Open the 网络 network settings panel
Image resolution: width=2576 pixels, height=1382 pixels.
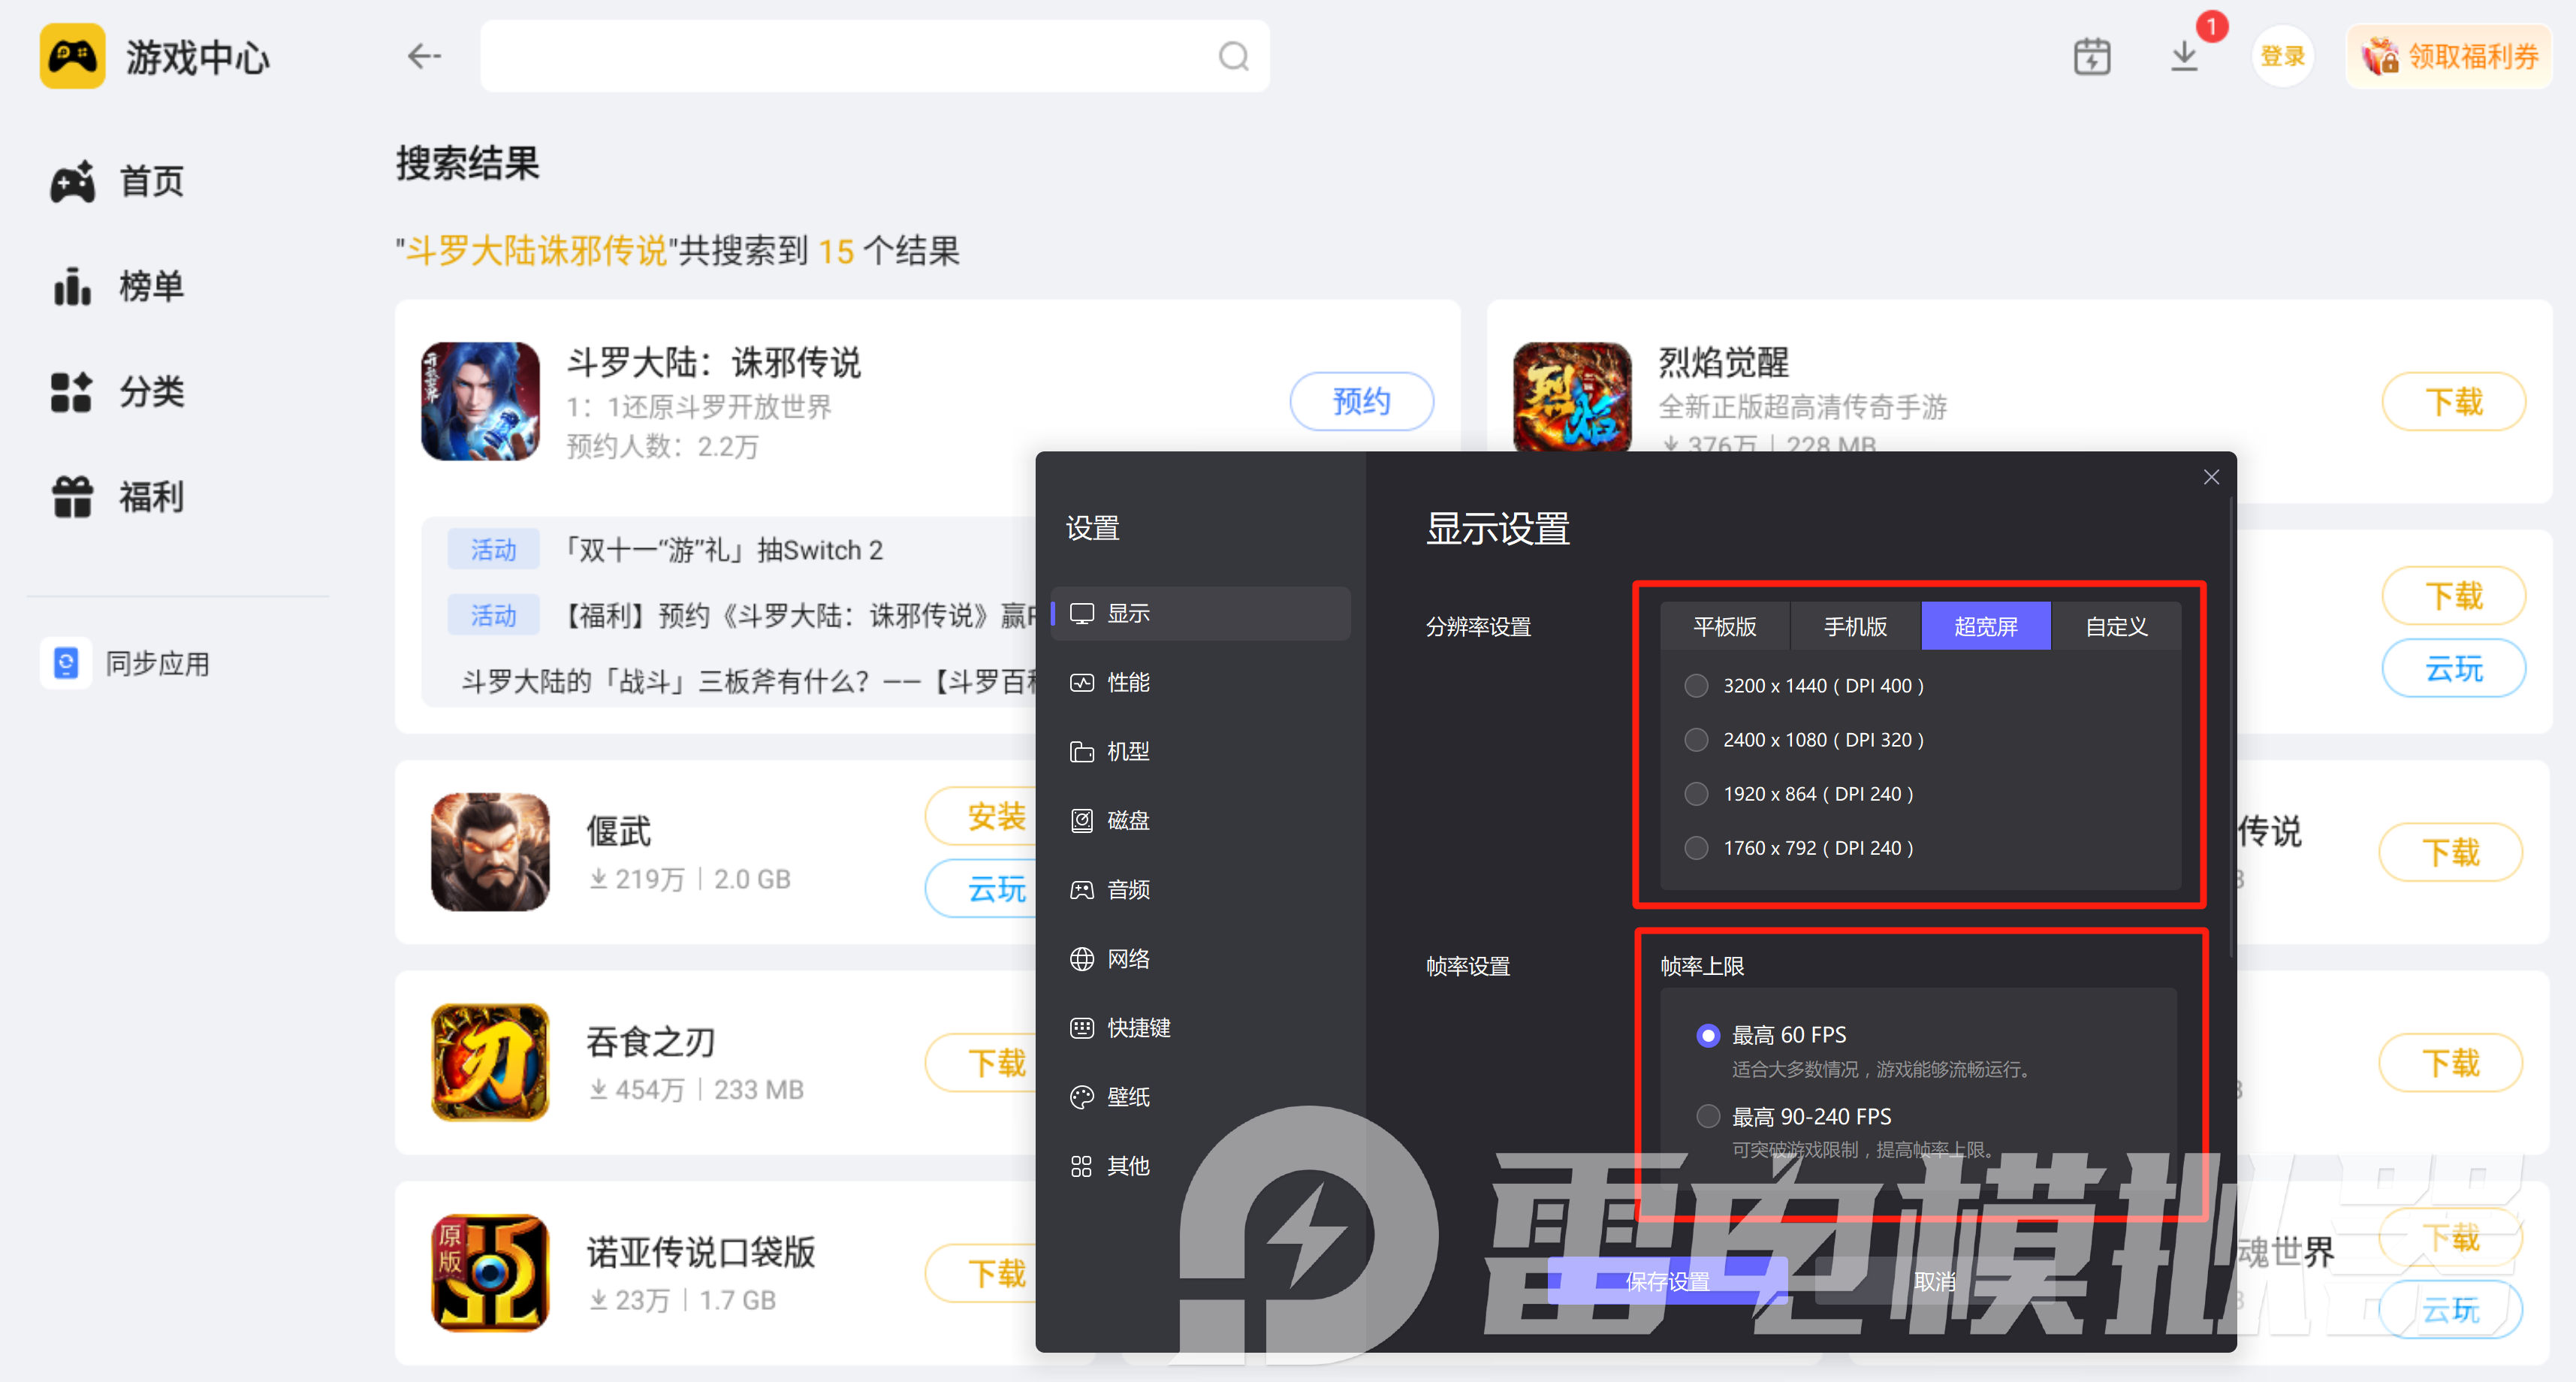pos(1128,958)
